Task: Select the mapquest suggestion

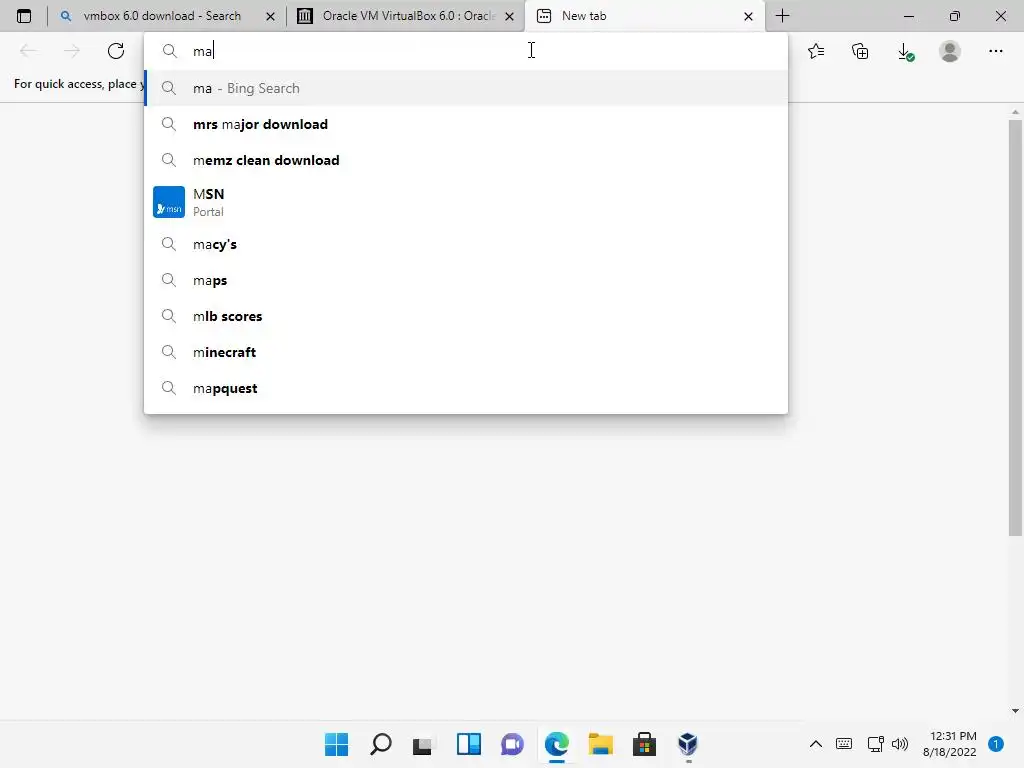Action: 466,388
